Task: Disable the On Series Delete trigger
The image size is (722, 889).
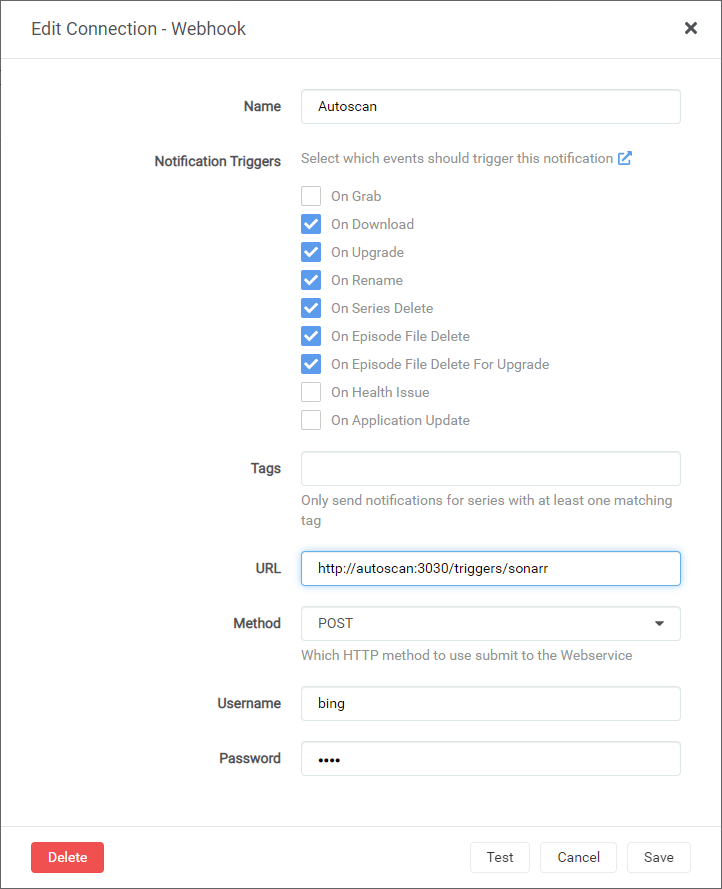Action: [311, 308]
